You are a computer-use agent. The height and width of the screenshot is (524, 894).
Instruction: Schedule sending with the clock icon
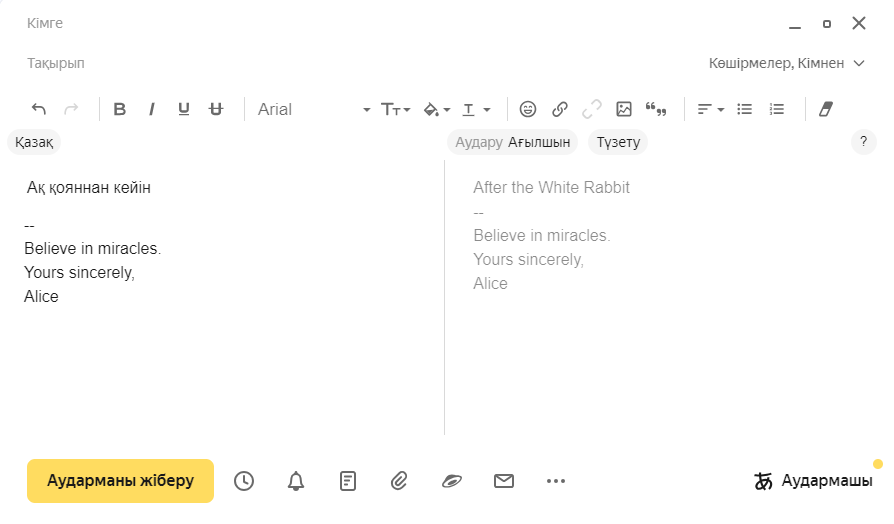tap(244, 481)
